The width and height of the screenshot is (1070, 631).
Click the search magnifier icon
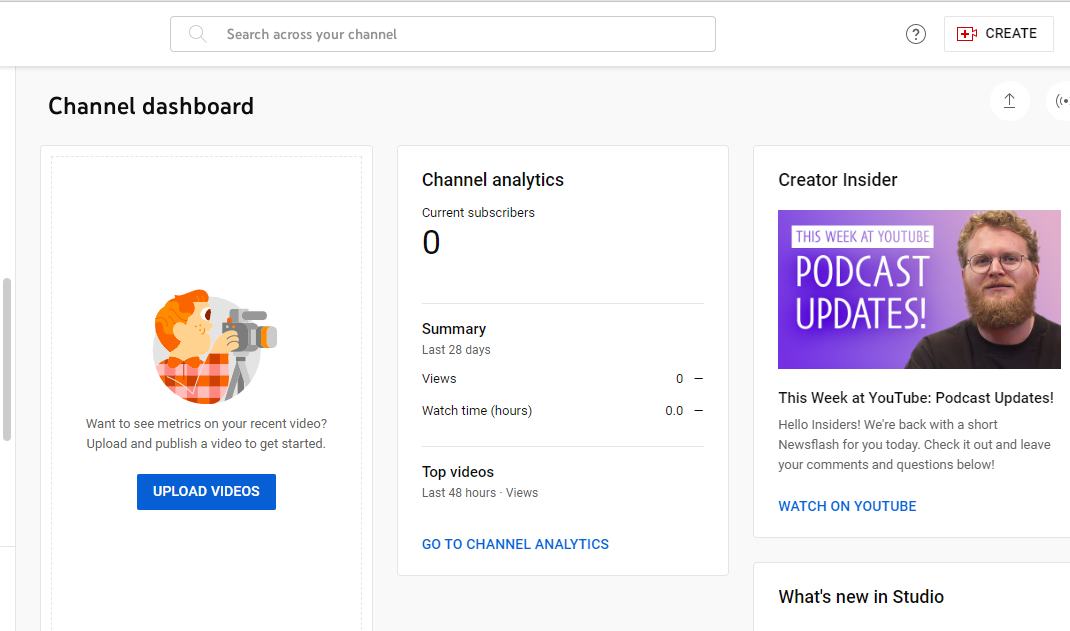197,33
